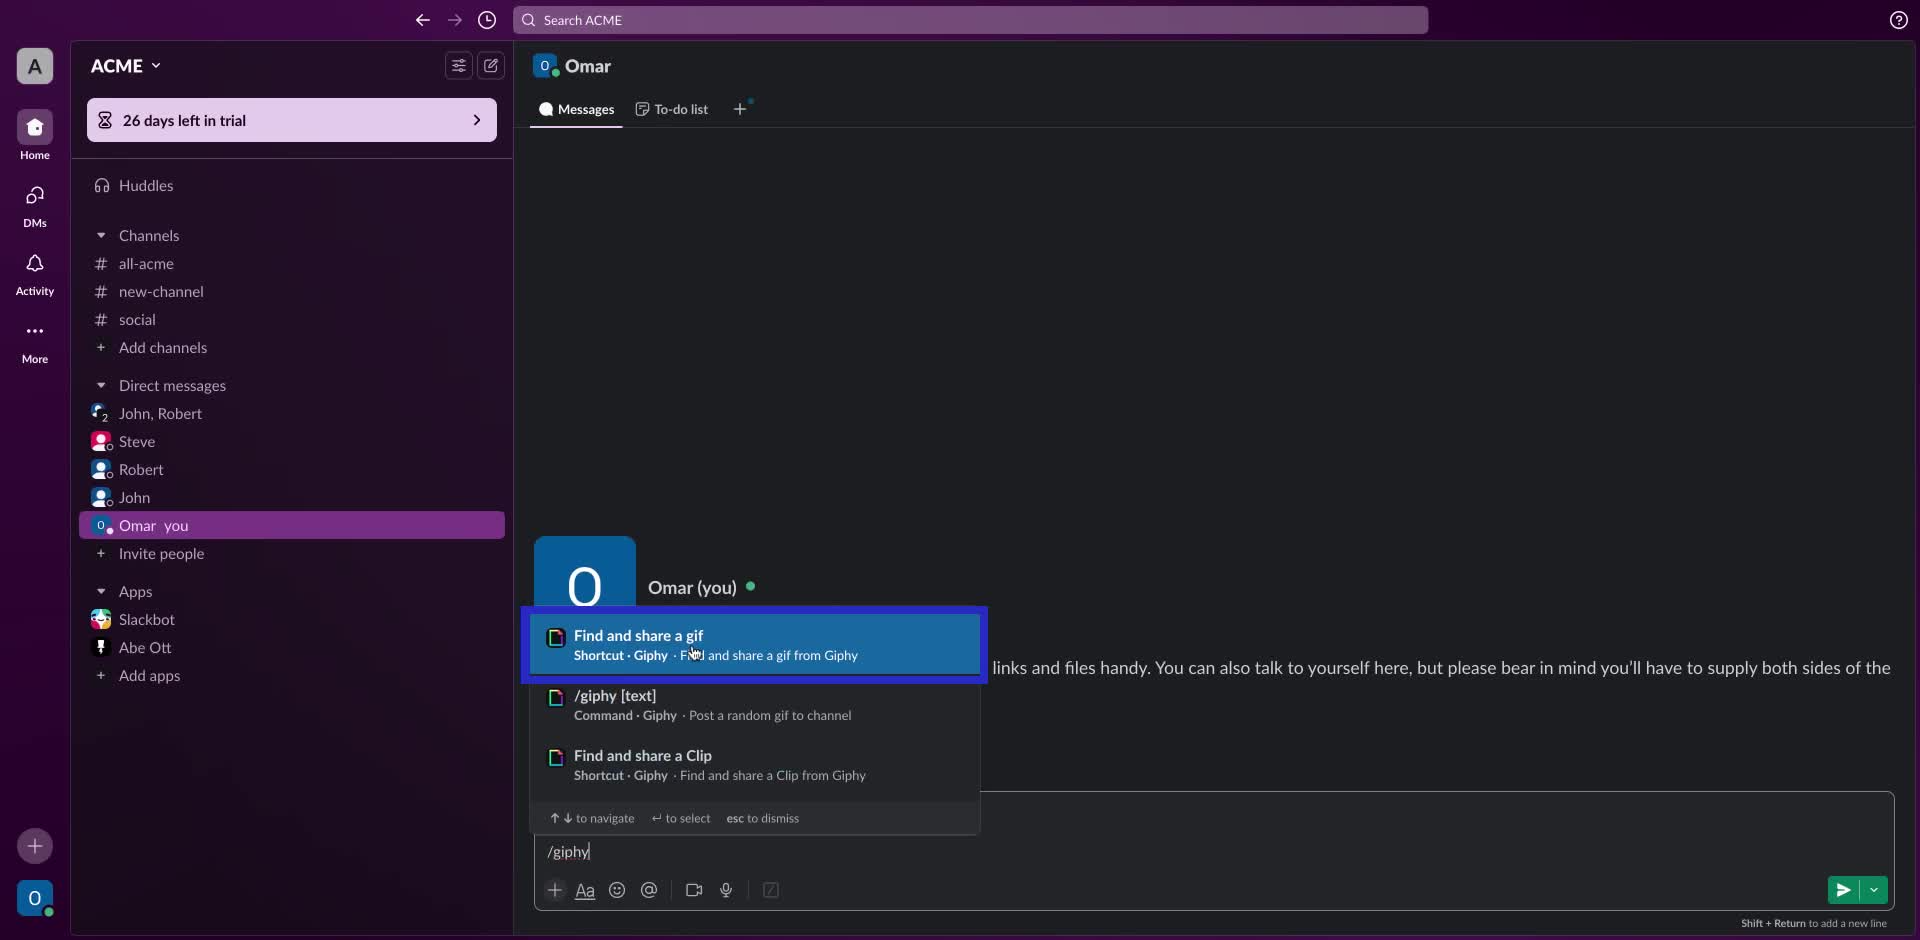Attach a file using the plus icon
The height and width of the screenshot is (940, 1920).
point(555,890)
